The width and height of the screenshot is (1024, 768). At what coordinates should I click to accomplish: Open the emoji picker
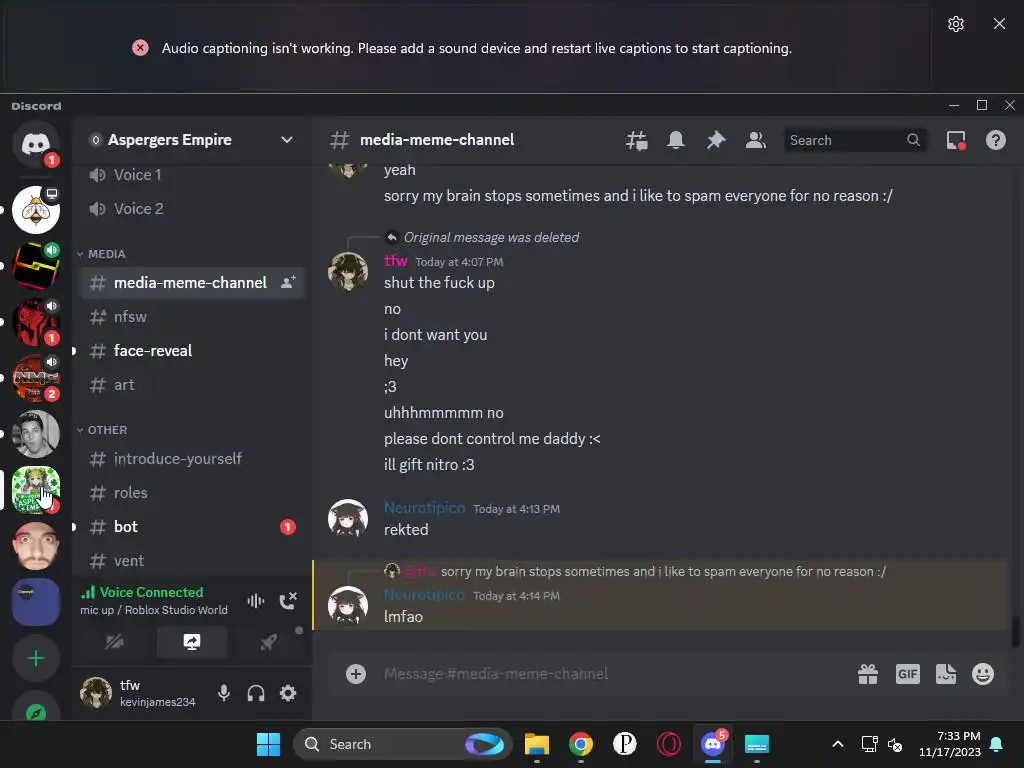[x=983, y=673]
